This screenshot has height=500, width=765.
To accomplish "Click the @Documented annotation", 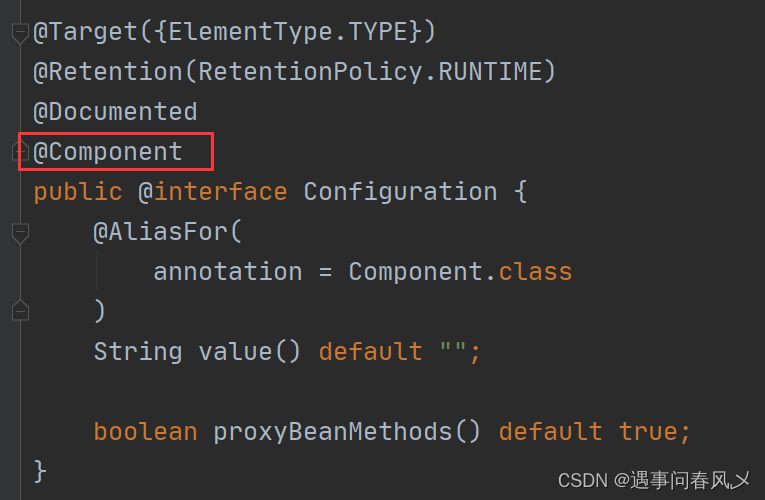I will [115, 112].
